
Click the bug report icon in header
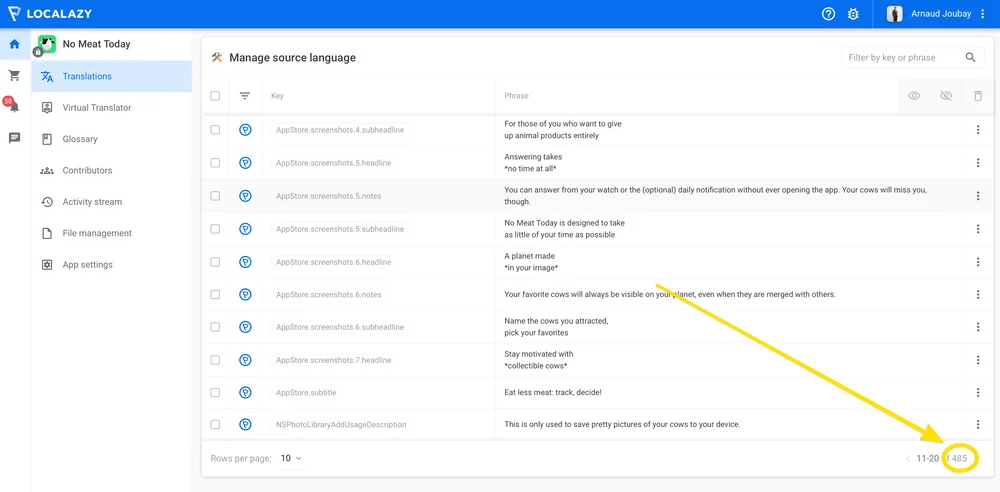click(x=853, y=14)
